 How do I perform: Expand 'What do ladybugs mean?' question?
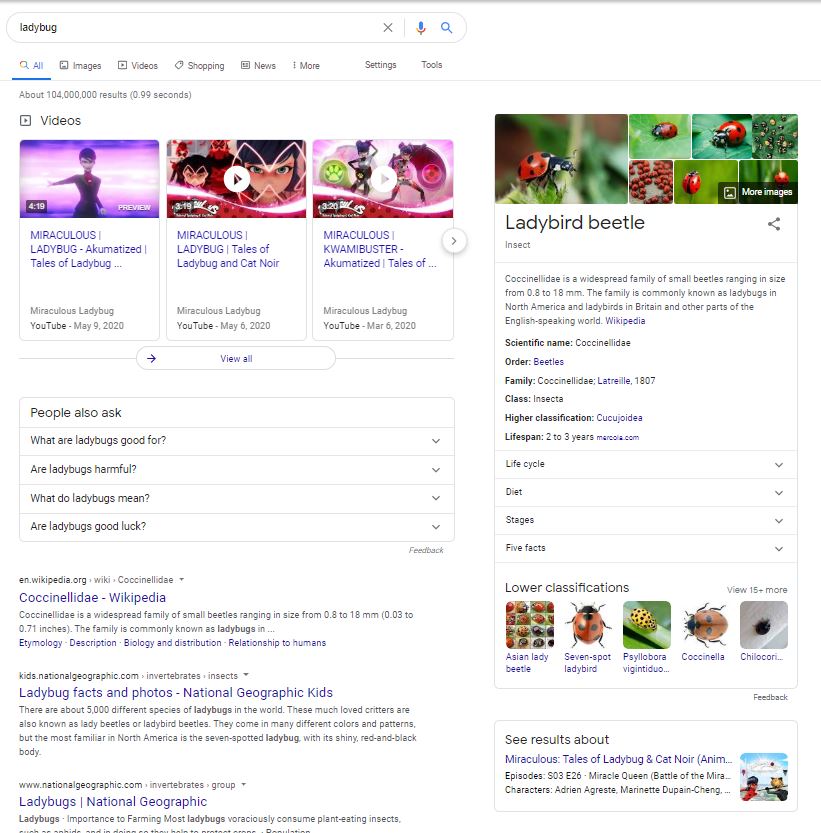point(236,498)
